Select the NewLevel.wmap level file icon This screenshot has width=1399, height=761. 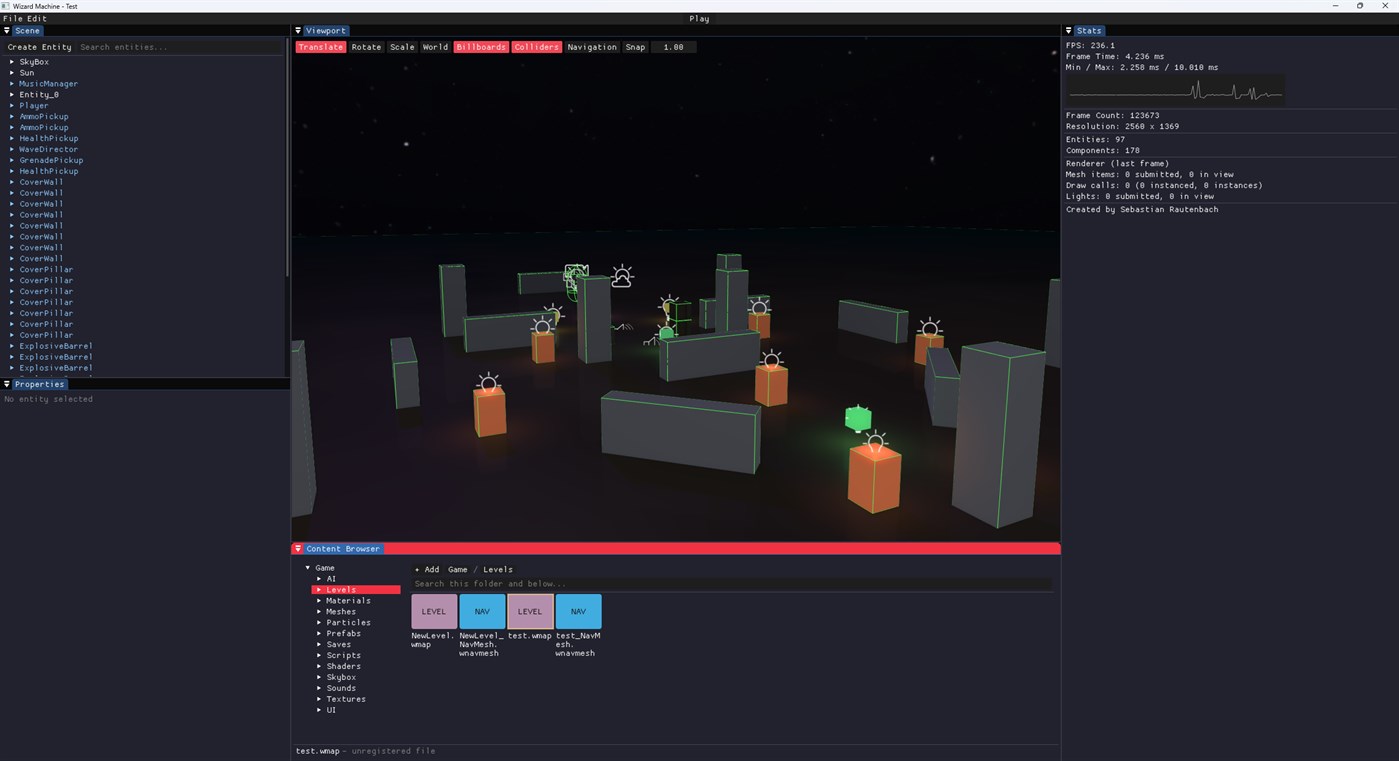(x=434, y=611)
